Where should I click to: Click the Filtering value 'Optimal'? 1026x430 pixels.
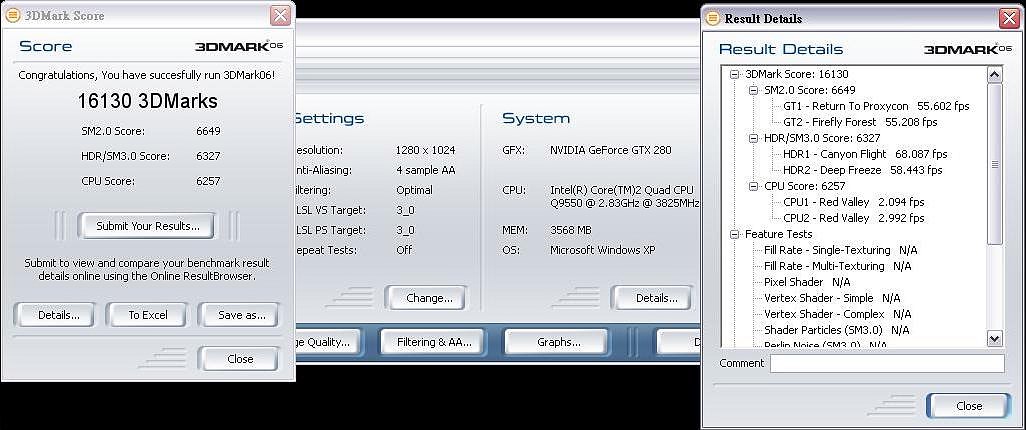click(414, 190)
